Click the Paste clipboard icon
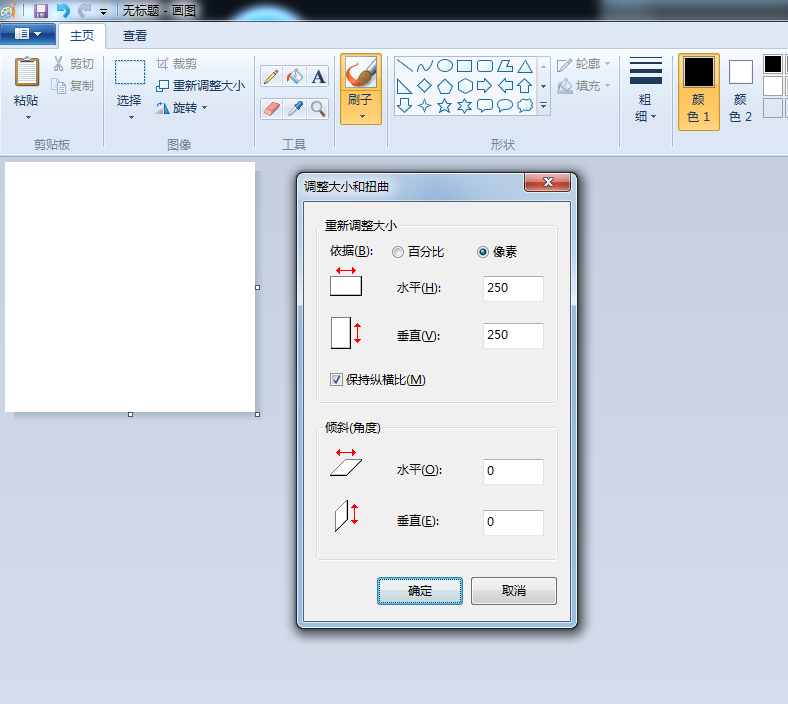Image resolution: width=788 pixels, height=704 pixels. (x=27, y=72)
